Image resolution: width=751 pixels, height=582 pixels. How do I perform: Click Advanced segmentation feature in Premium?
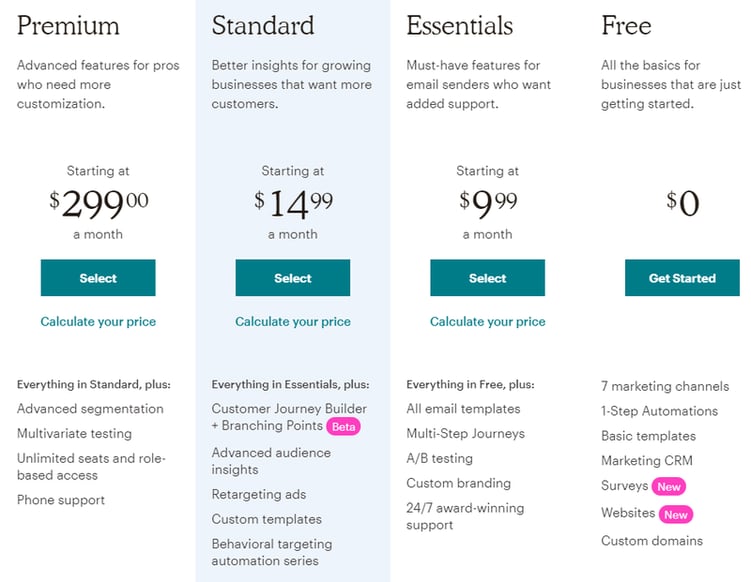pyautogui.click(x=90, y=409)
